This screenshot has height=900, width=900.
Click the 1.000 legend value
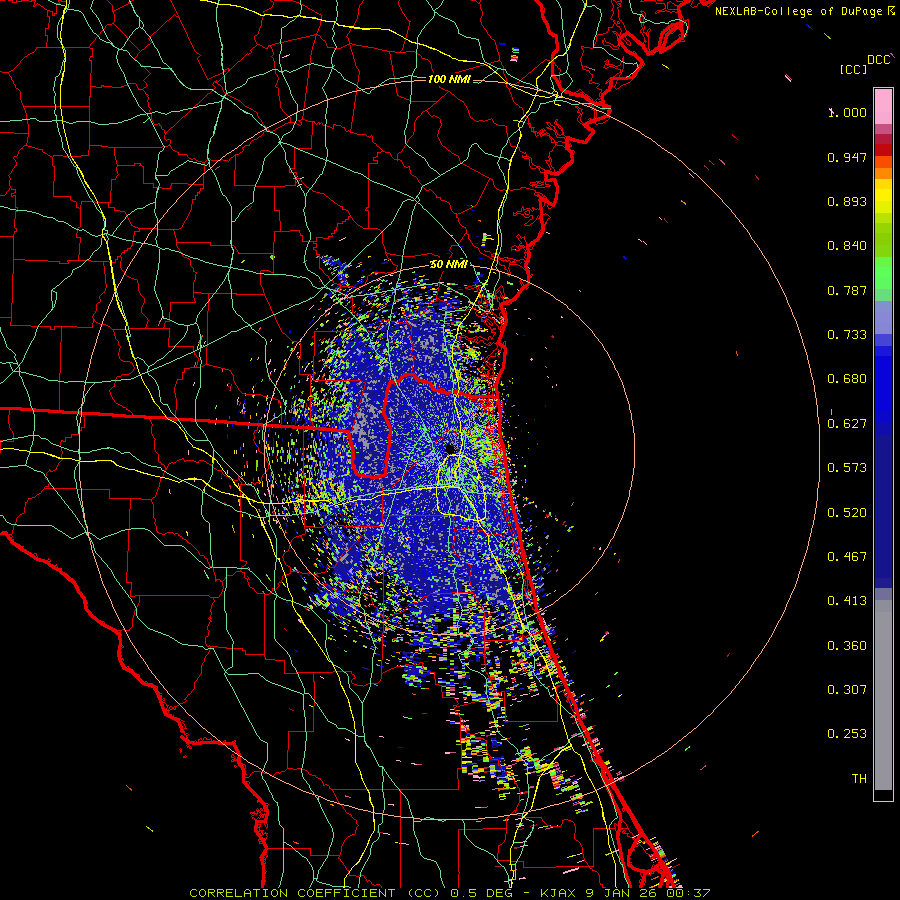pos(847,112)
